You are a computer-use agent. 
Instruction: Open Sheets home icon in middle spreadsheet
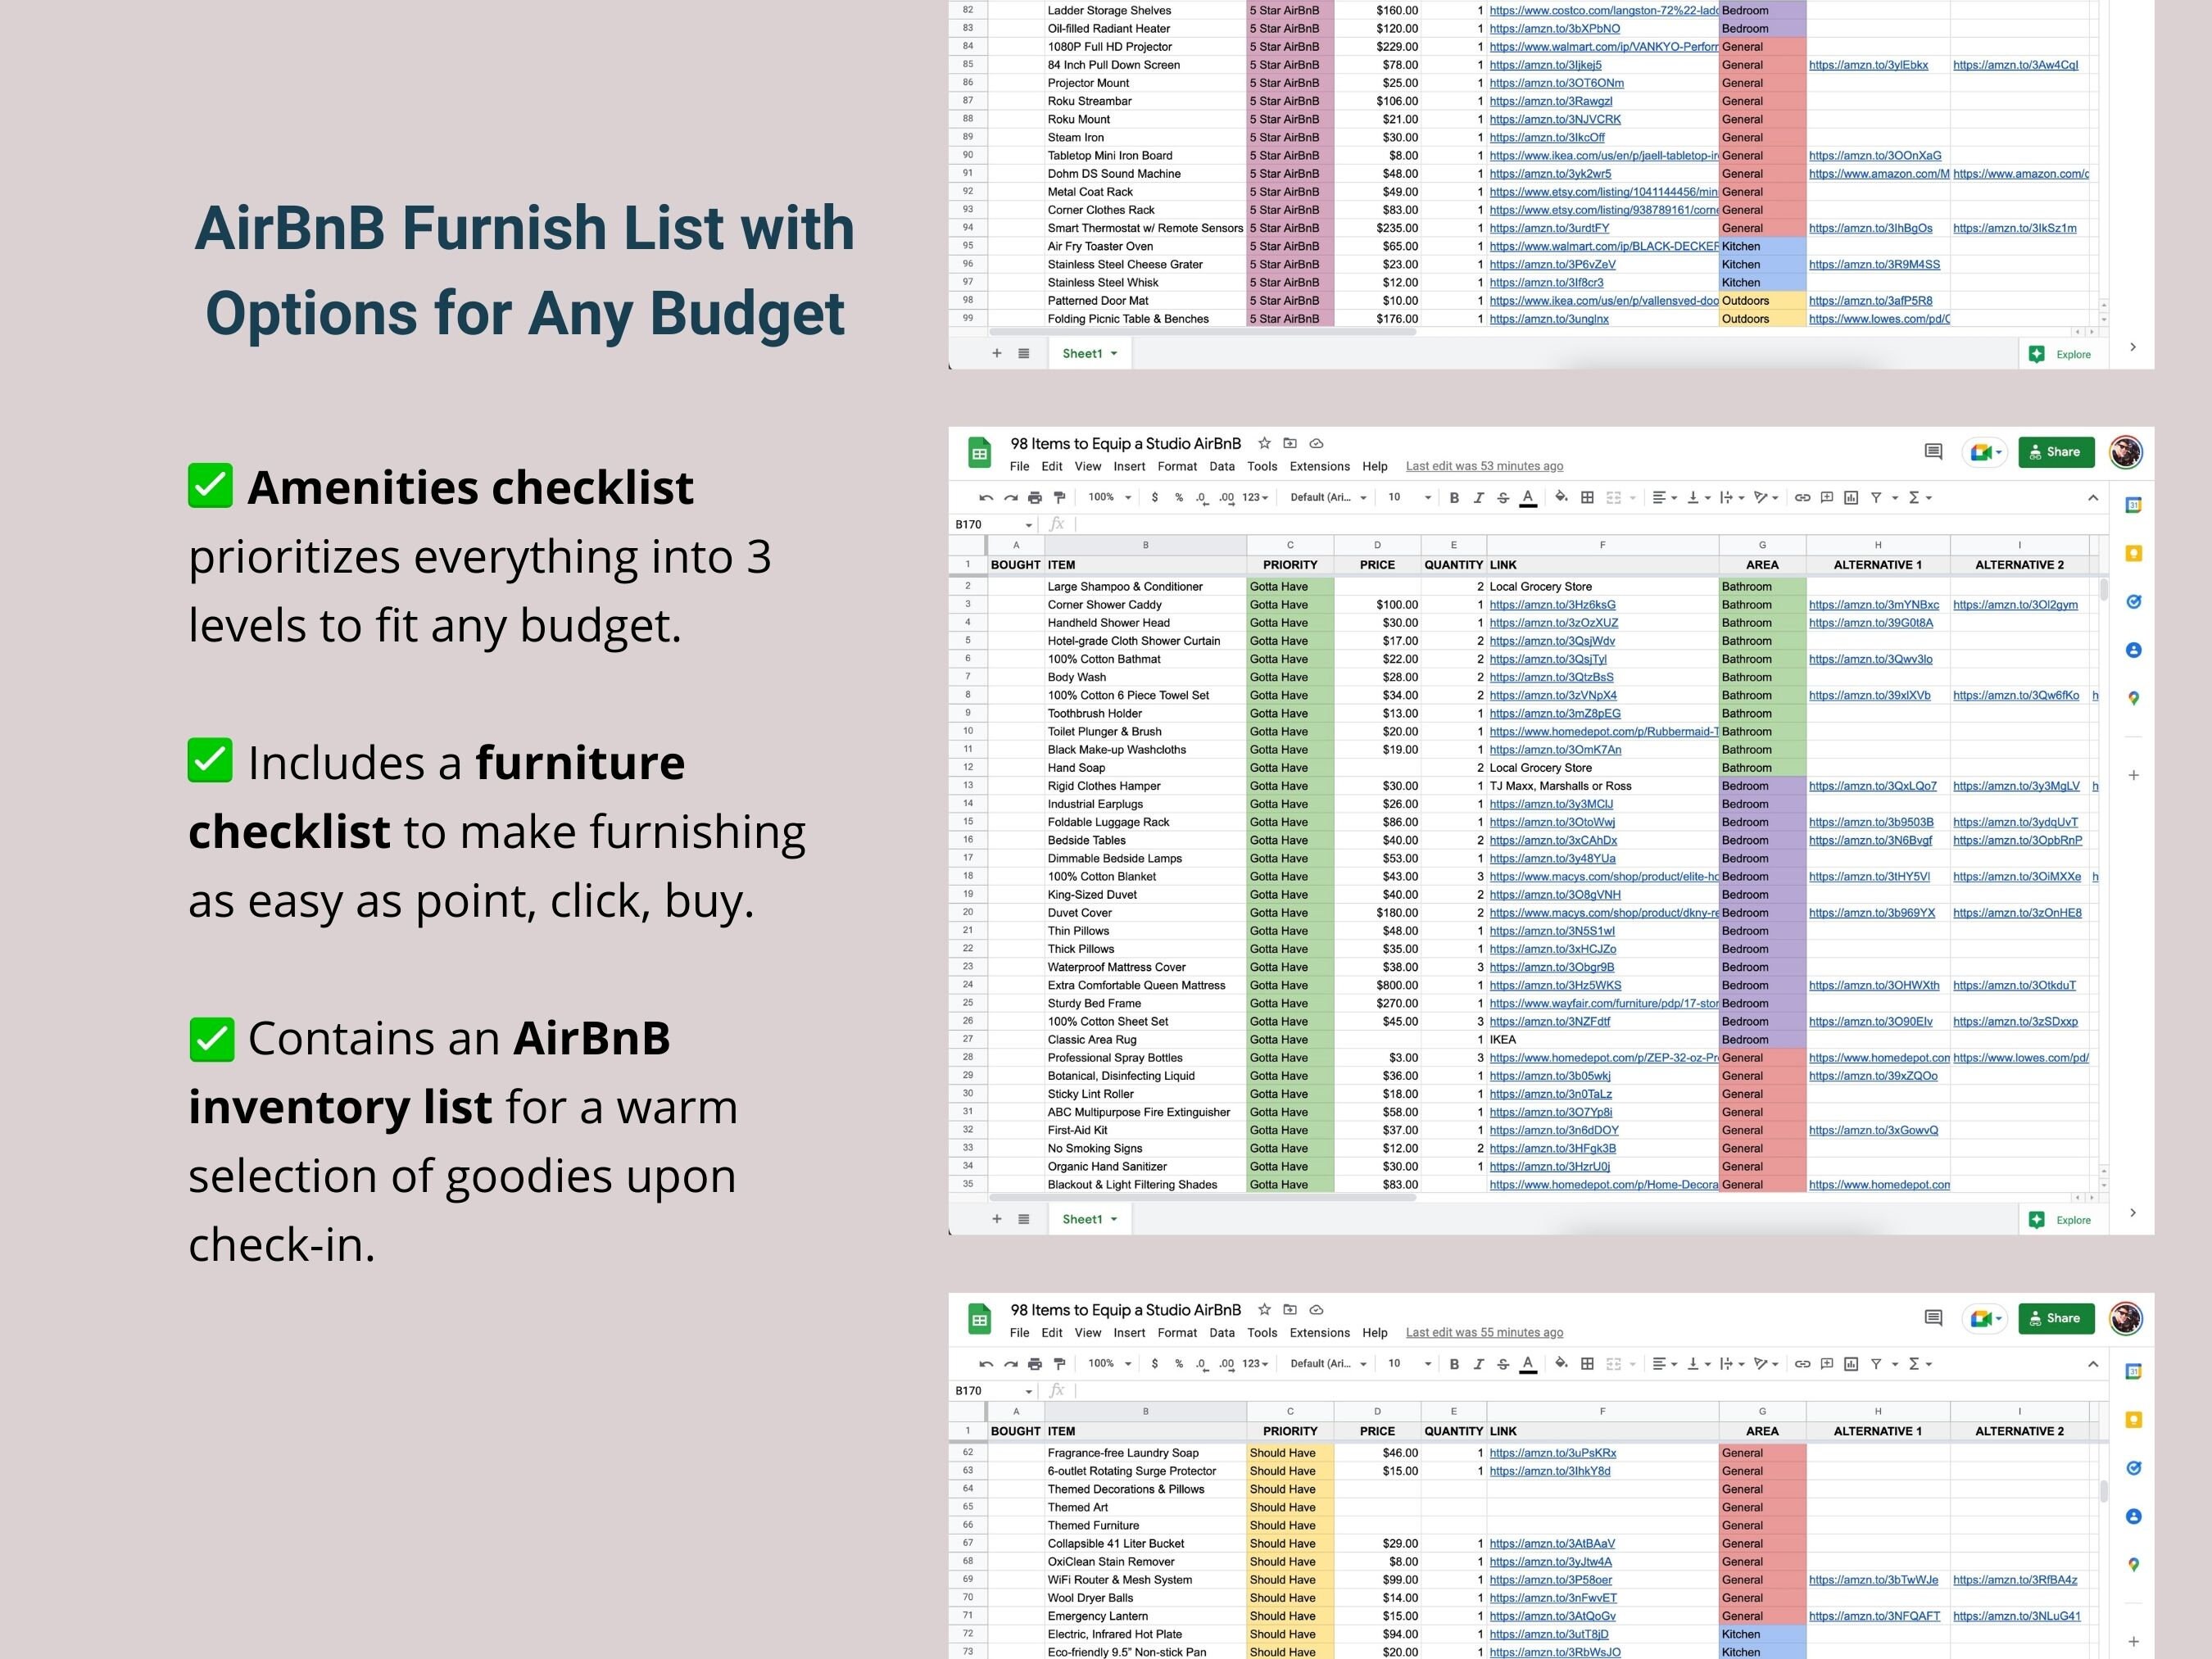pos(979,453)
